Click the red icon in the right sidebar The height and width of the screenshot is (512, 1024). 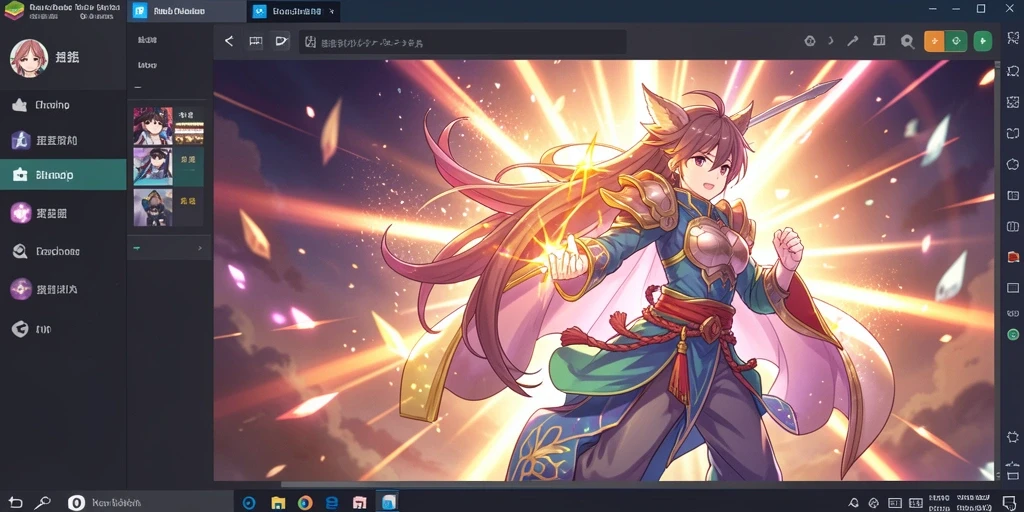click(1013, 257)
